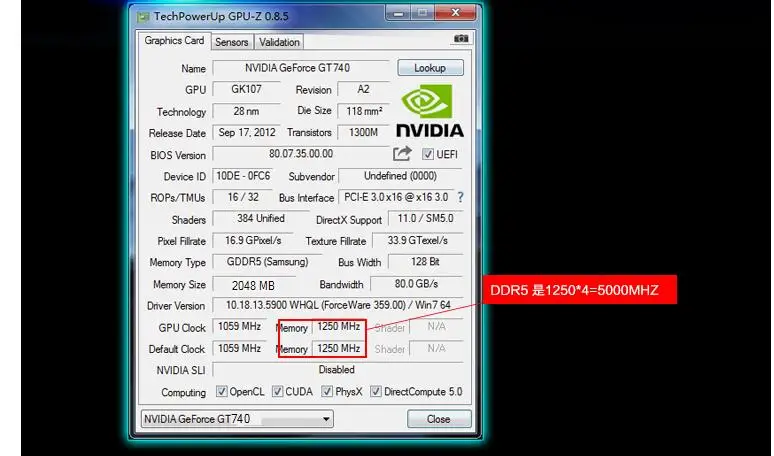This screenshot has width=774, height=456.
Task: Toggle the DirectCompute 5.0 checkbox
Action: 376,392
